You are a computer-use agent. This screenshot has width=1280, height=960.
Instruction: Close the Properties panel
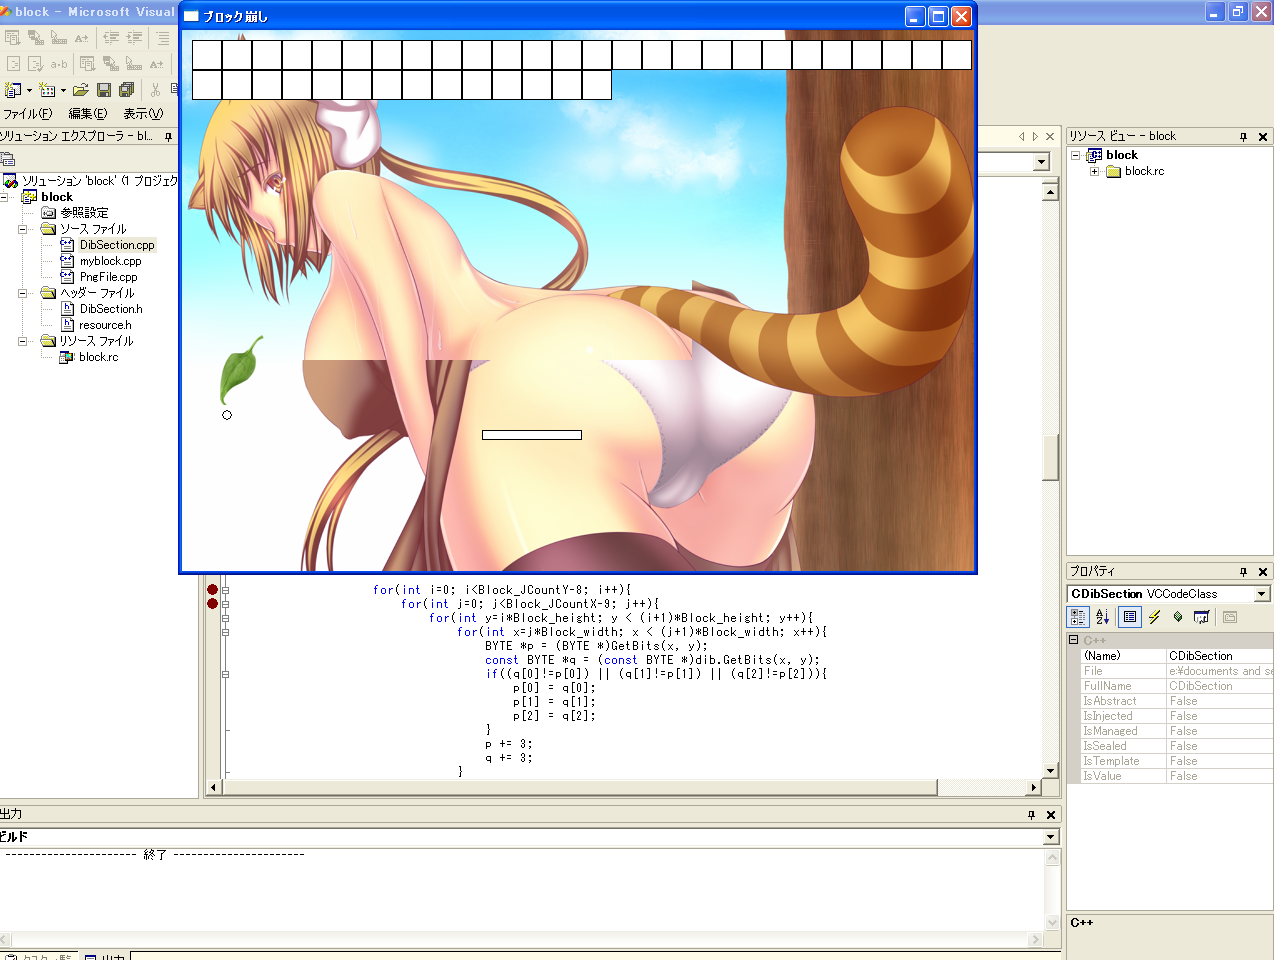click(x=1263, y=572)
